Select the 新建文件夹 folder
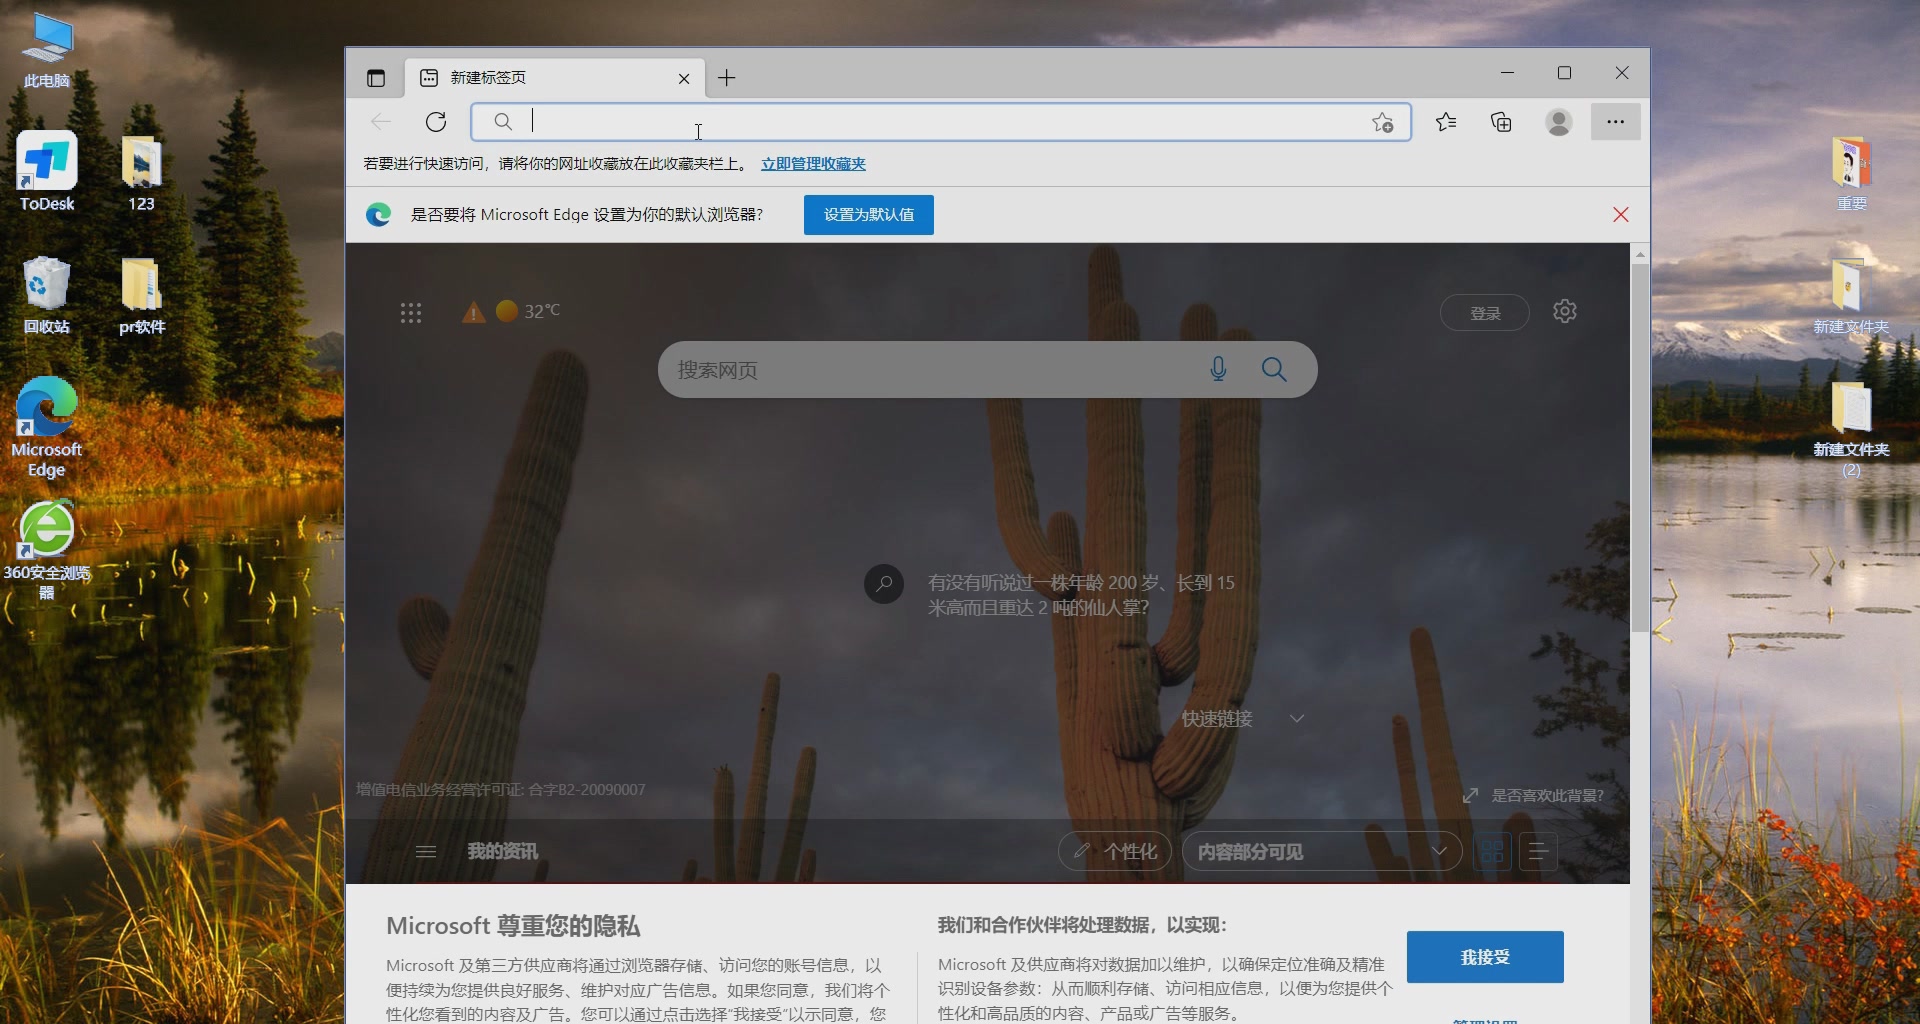 pyautogui.click(x=1851, y=295)
